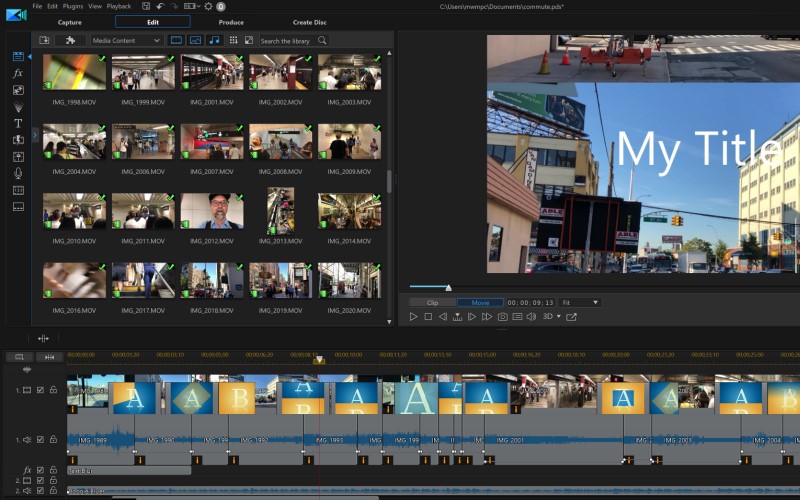Take a snapshot with camera icon
The height and width of the screenshot is (500, 800).
tap(502, 317)
